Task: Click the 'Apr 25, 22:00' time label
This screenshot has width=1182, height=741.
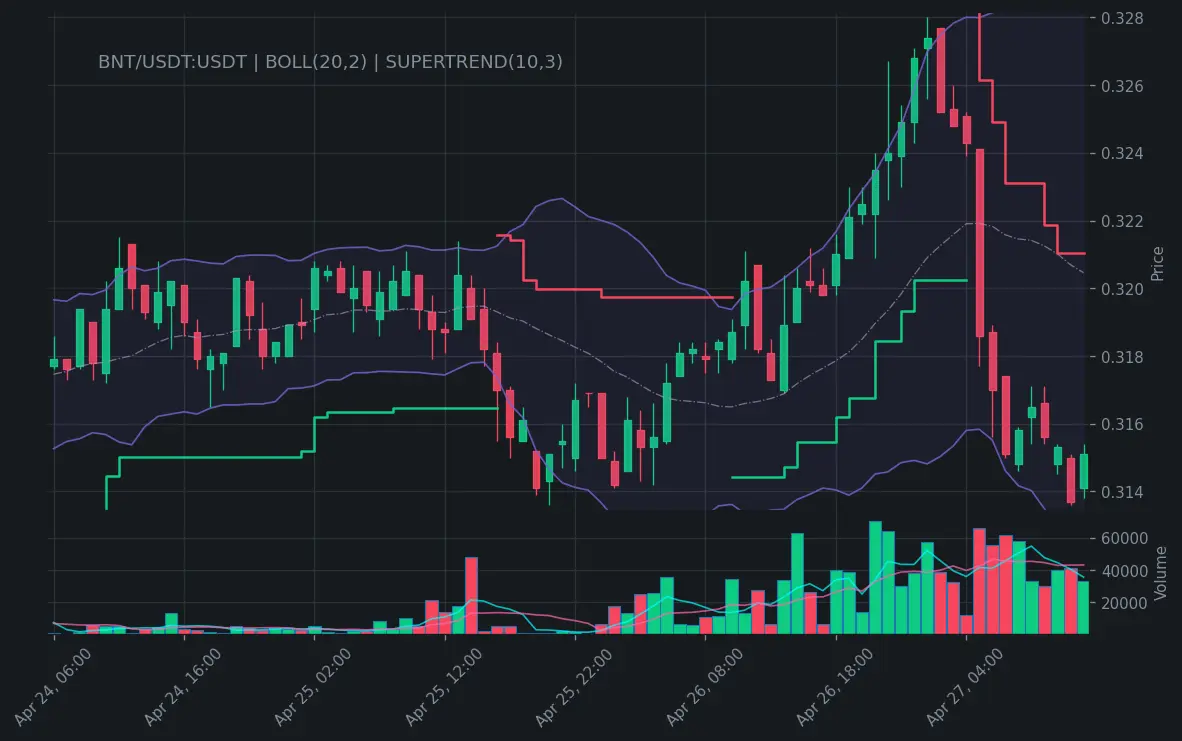Action: (574, 687)
